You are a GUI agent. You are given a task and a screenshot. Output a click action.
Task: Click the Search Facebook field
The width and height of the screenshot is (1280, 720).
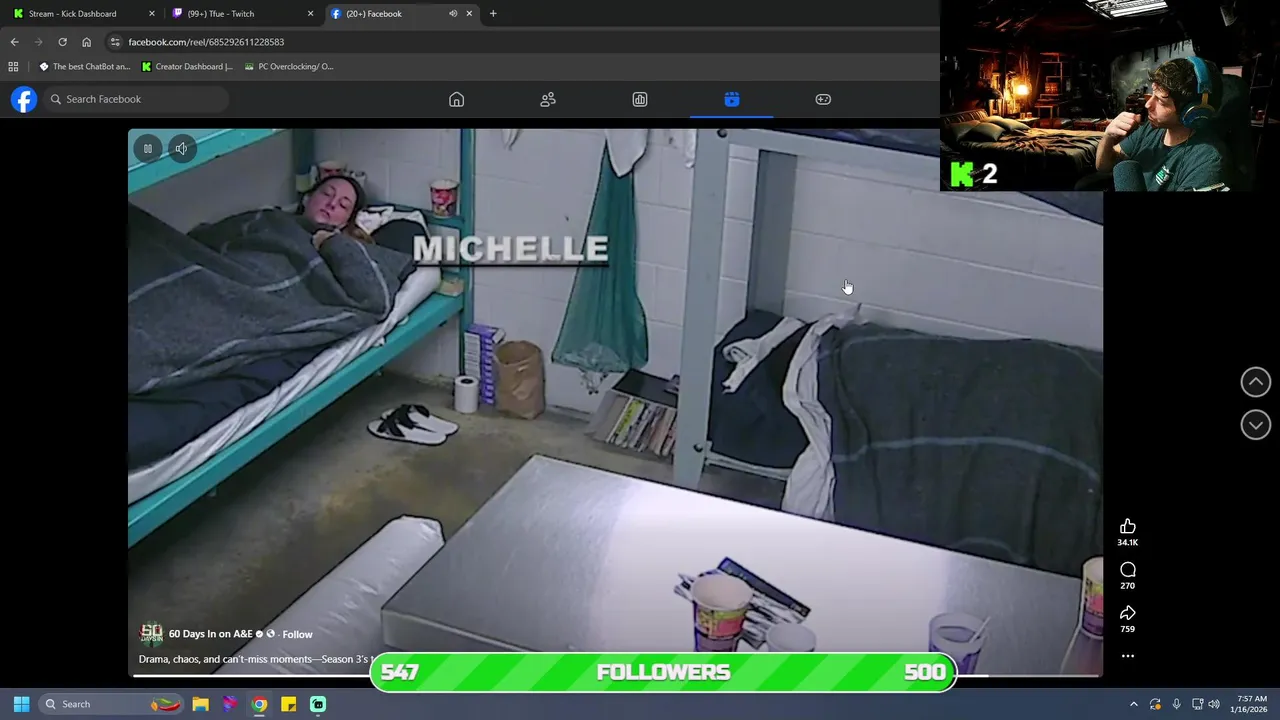[x=136, y=99]
